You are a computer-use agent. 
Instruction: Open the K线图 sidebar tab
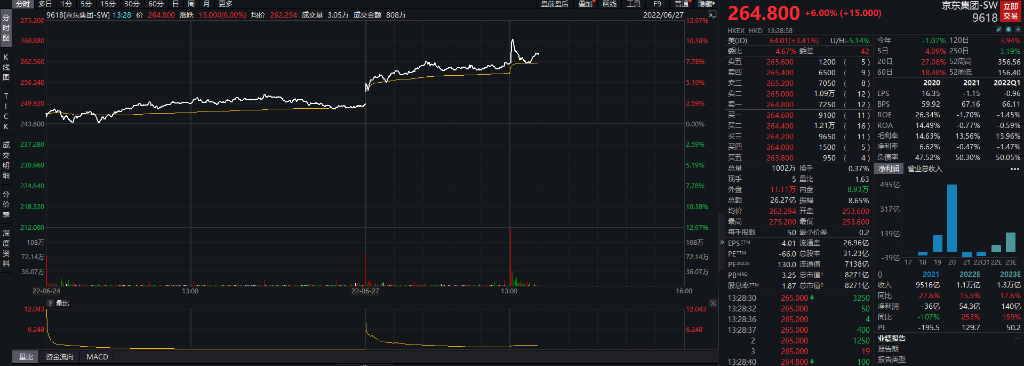(x=6, y=67)
